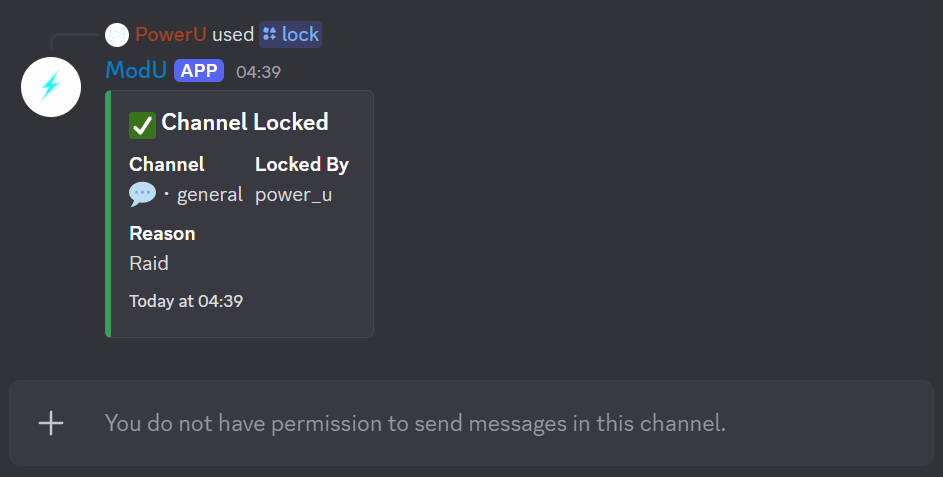Click the speech bubble emoji under Channel
943x477 pixels.
[x=143, y=194]
